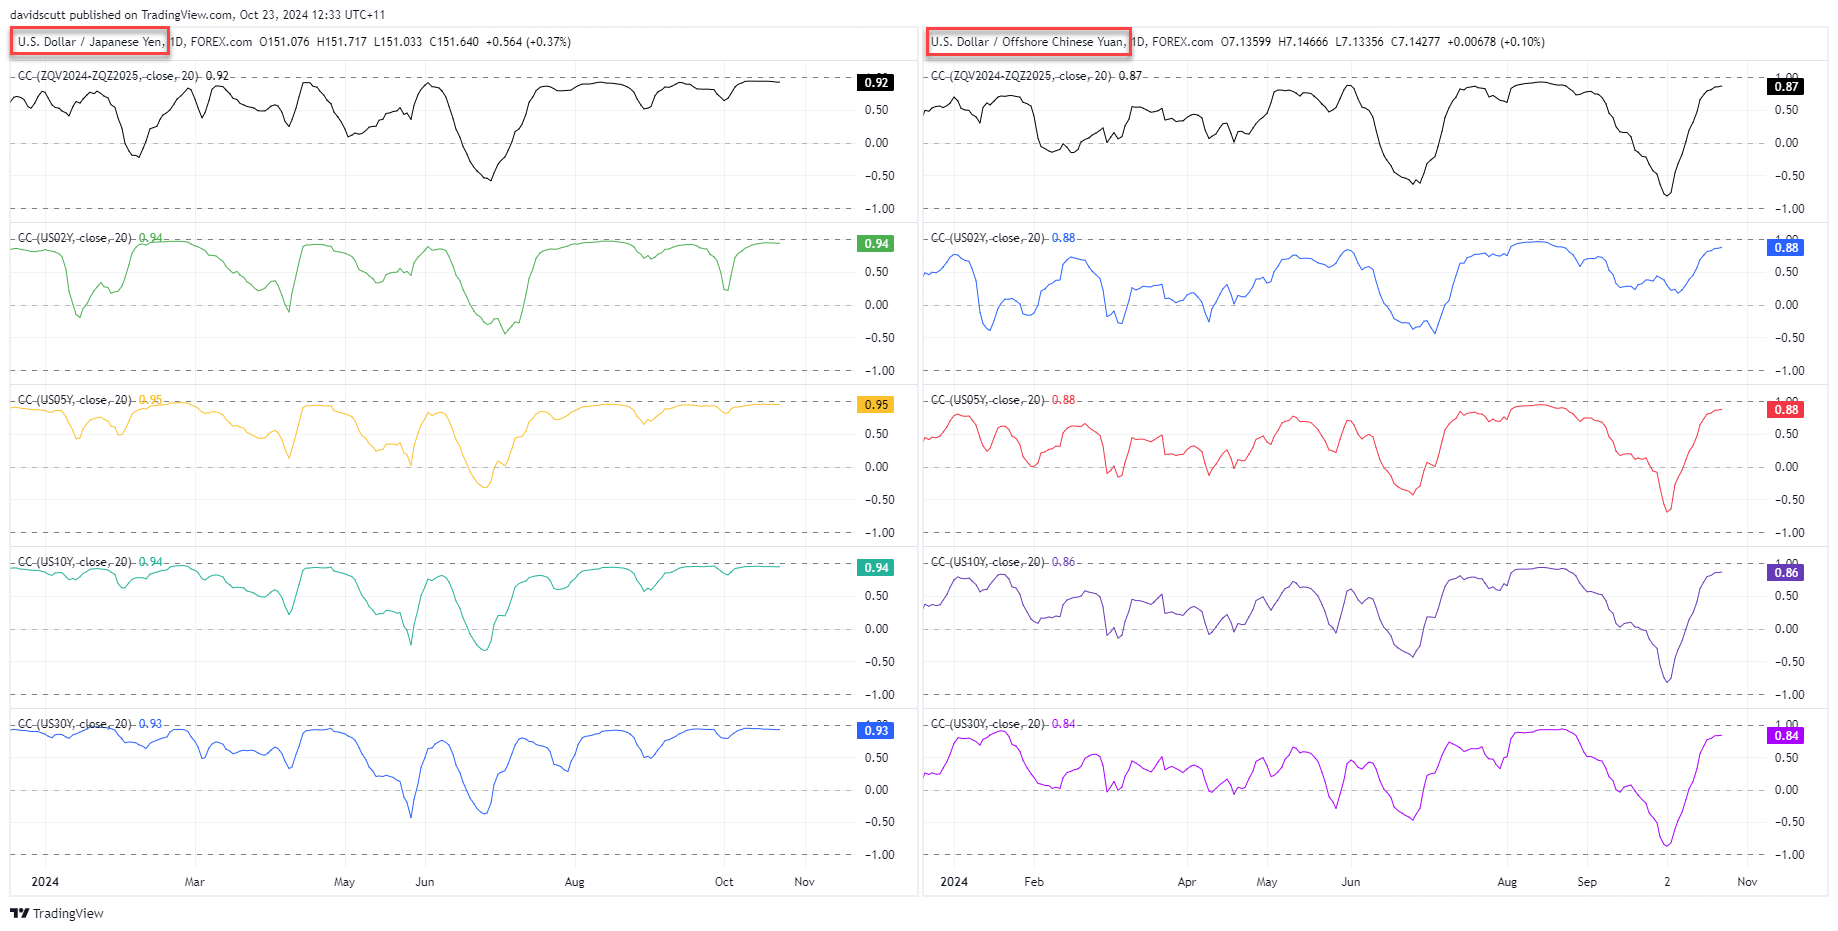Click the USD/CNH low value L7.13356
The image size is (1838, 931).
1359,42
